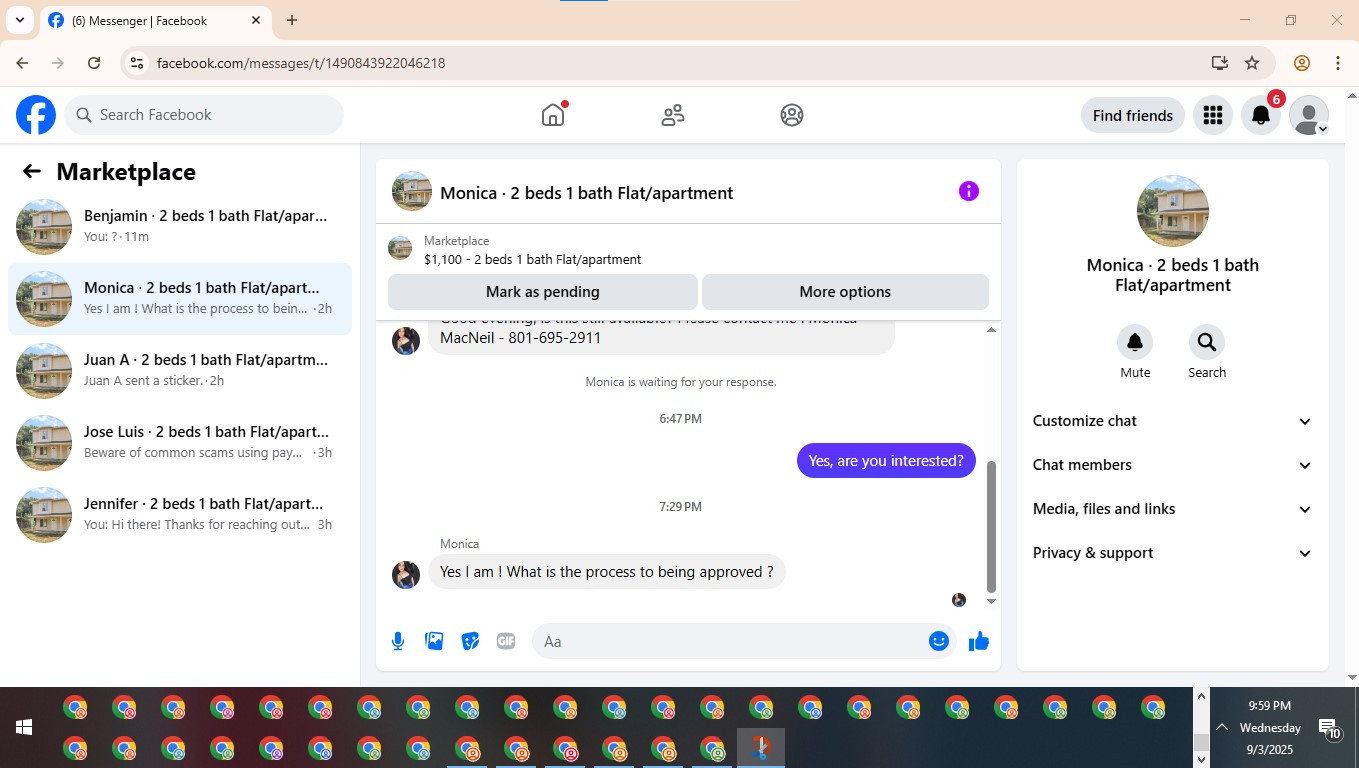Open the emoji picker in message box
The height and width of the screenshot is (768, 1359).
pos(938,641)
